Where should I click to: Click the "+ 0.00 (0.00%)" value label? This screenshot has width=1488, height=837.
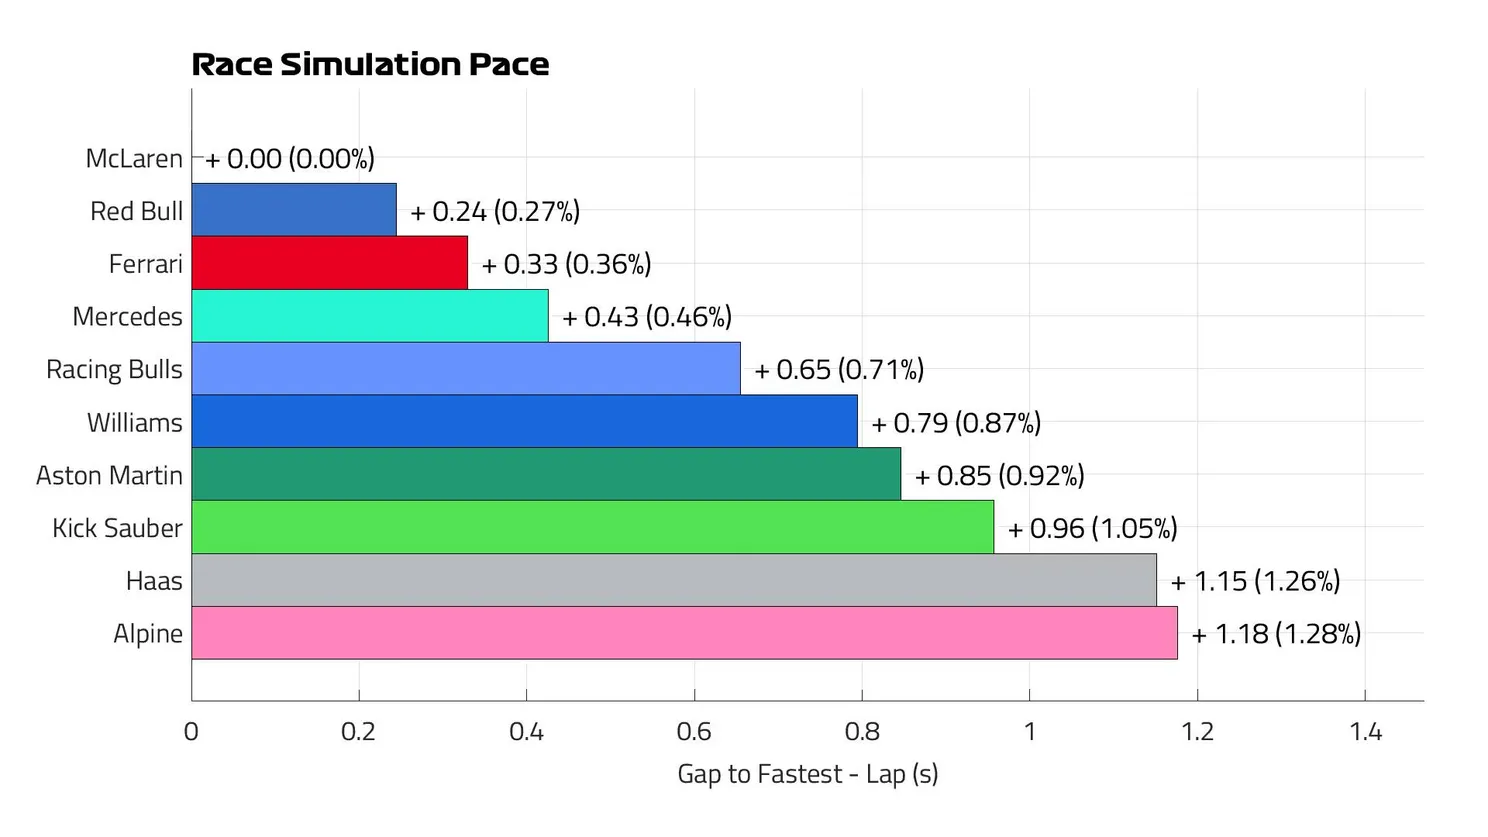tap(289, 159)
